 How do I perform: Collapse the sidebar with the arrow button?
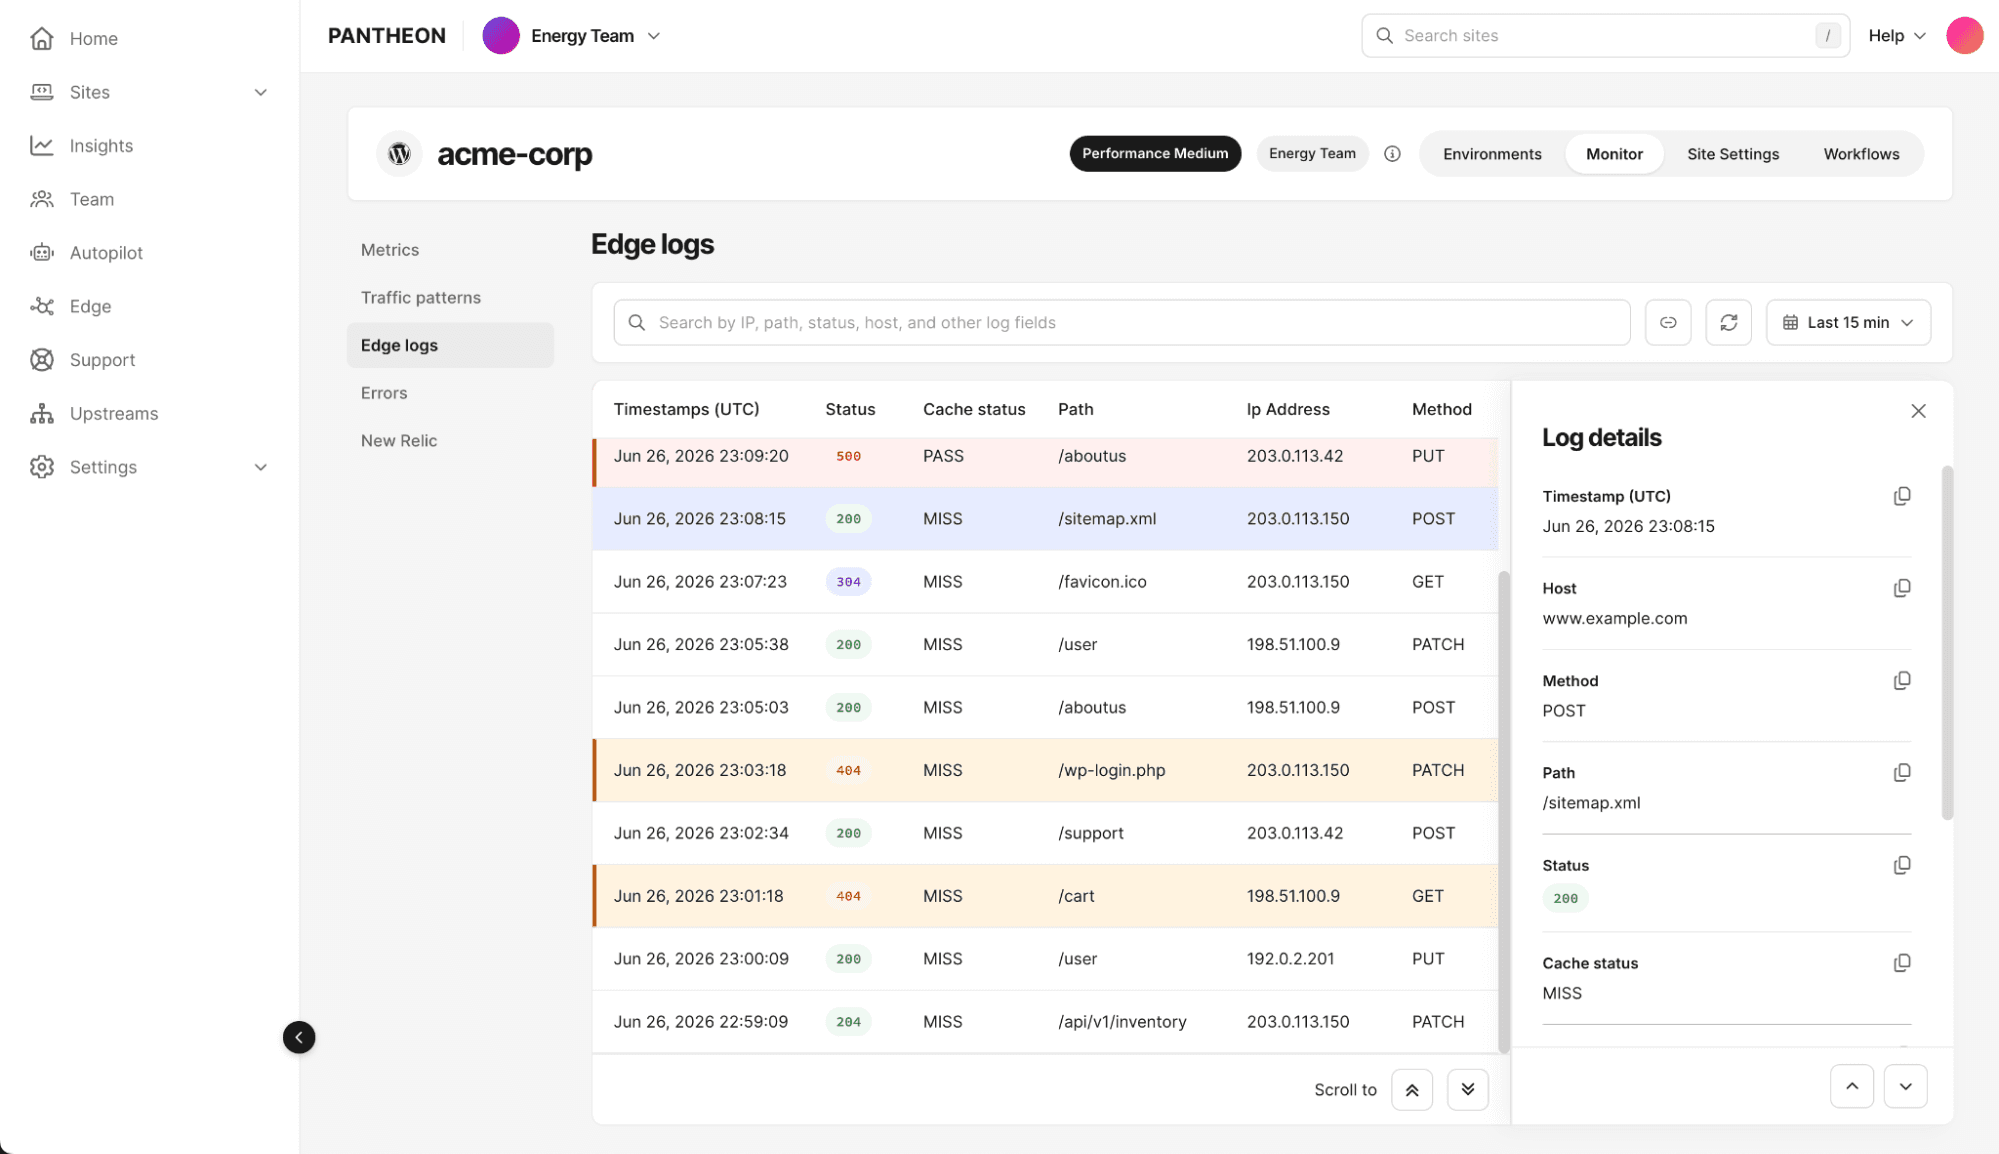[299, 1037]
